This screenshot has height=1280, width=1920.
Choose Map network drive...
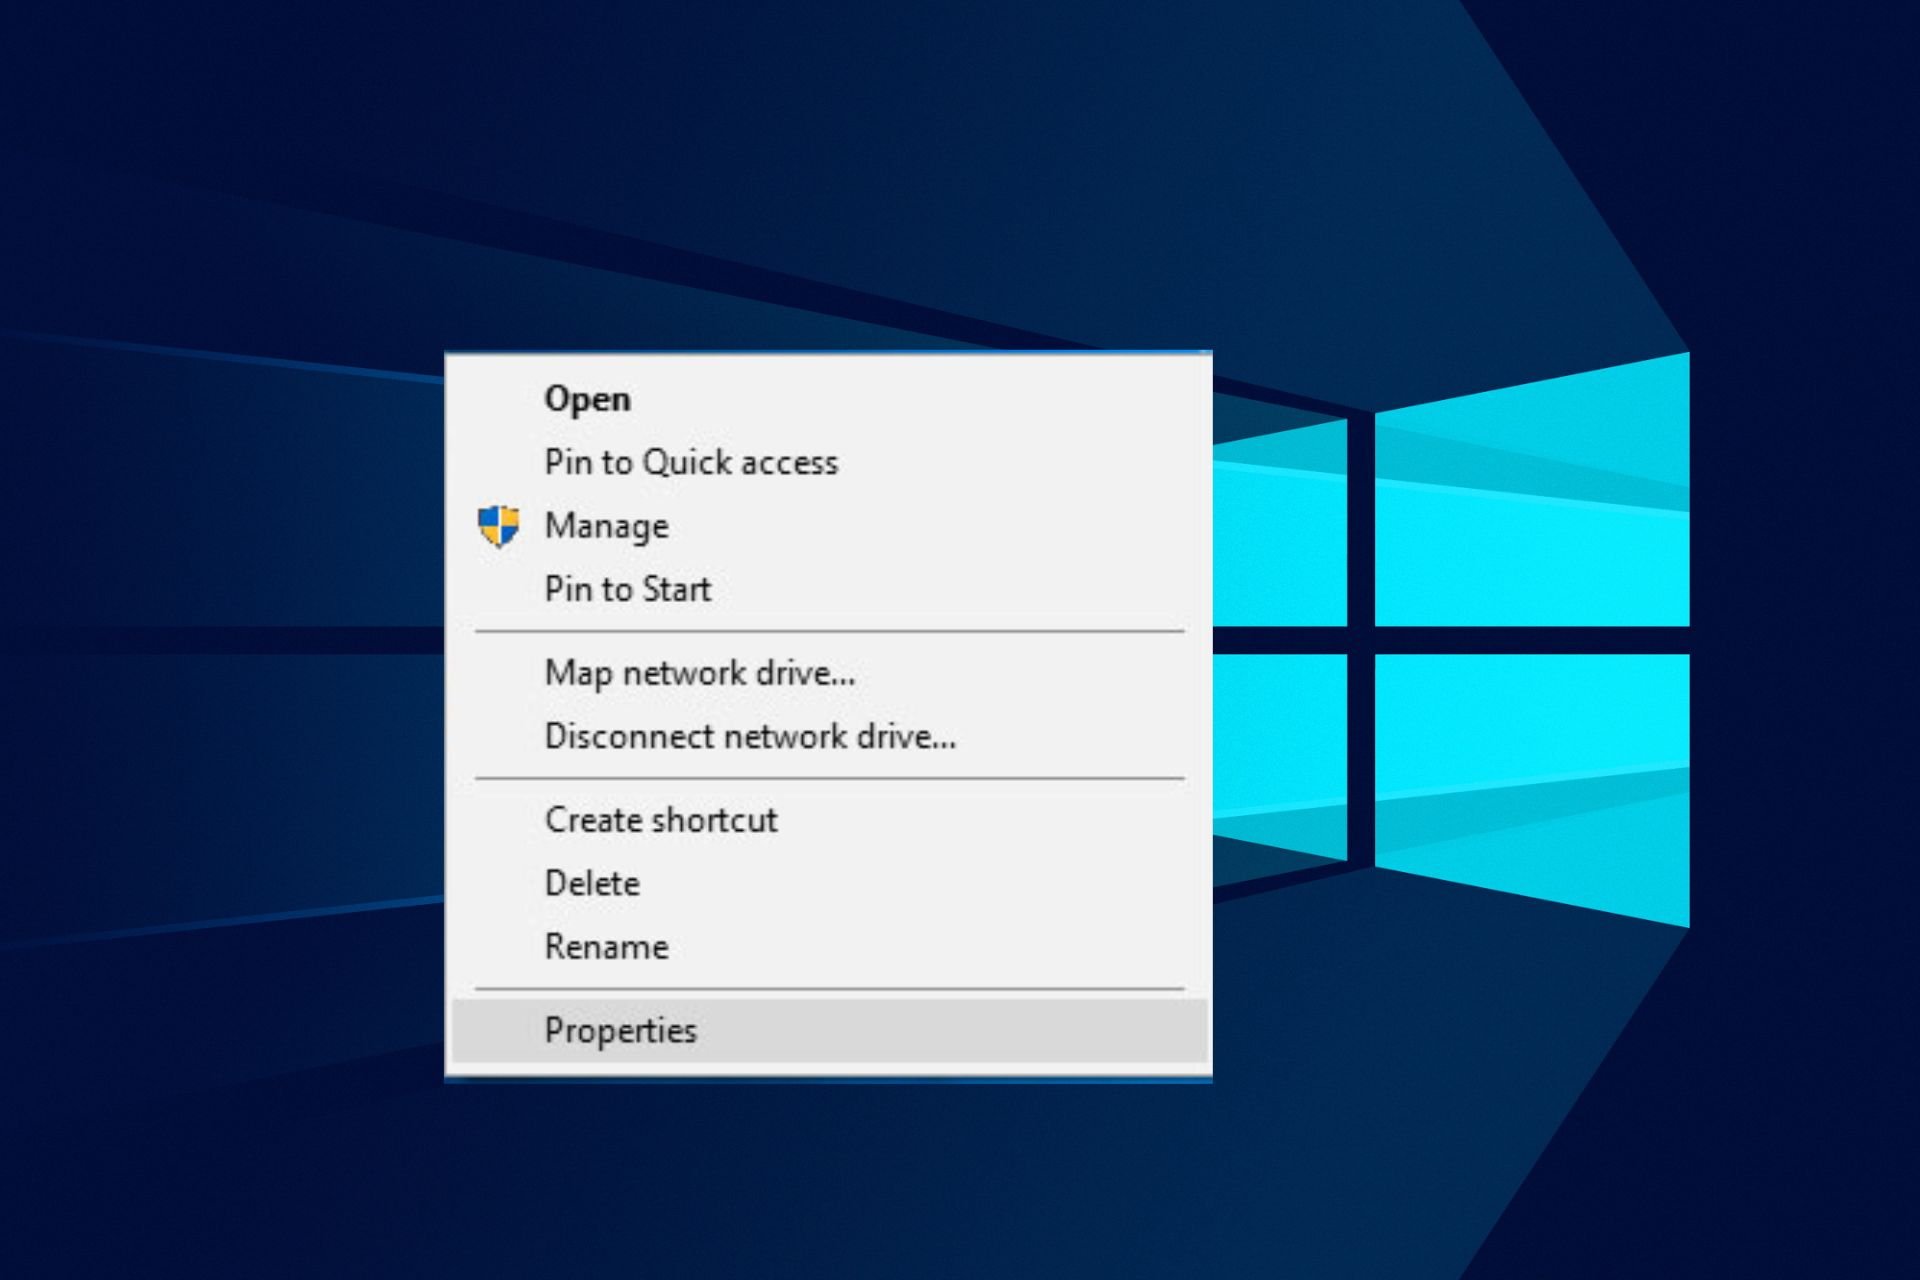click(828, 673)
